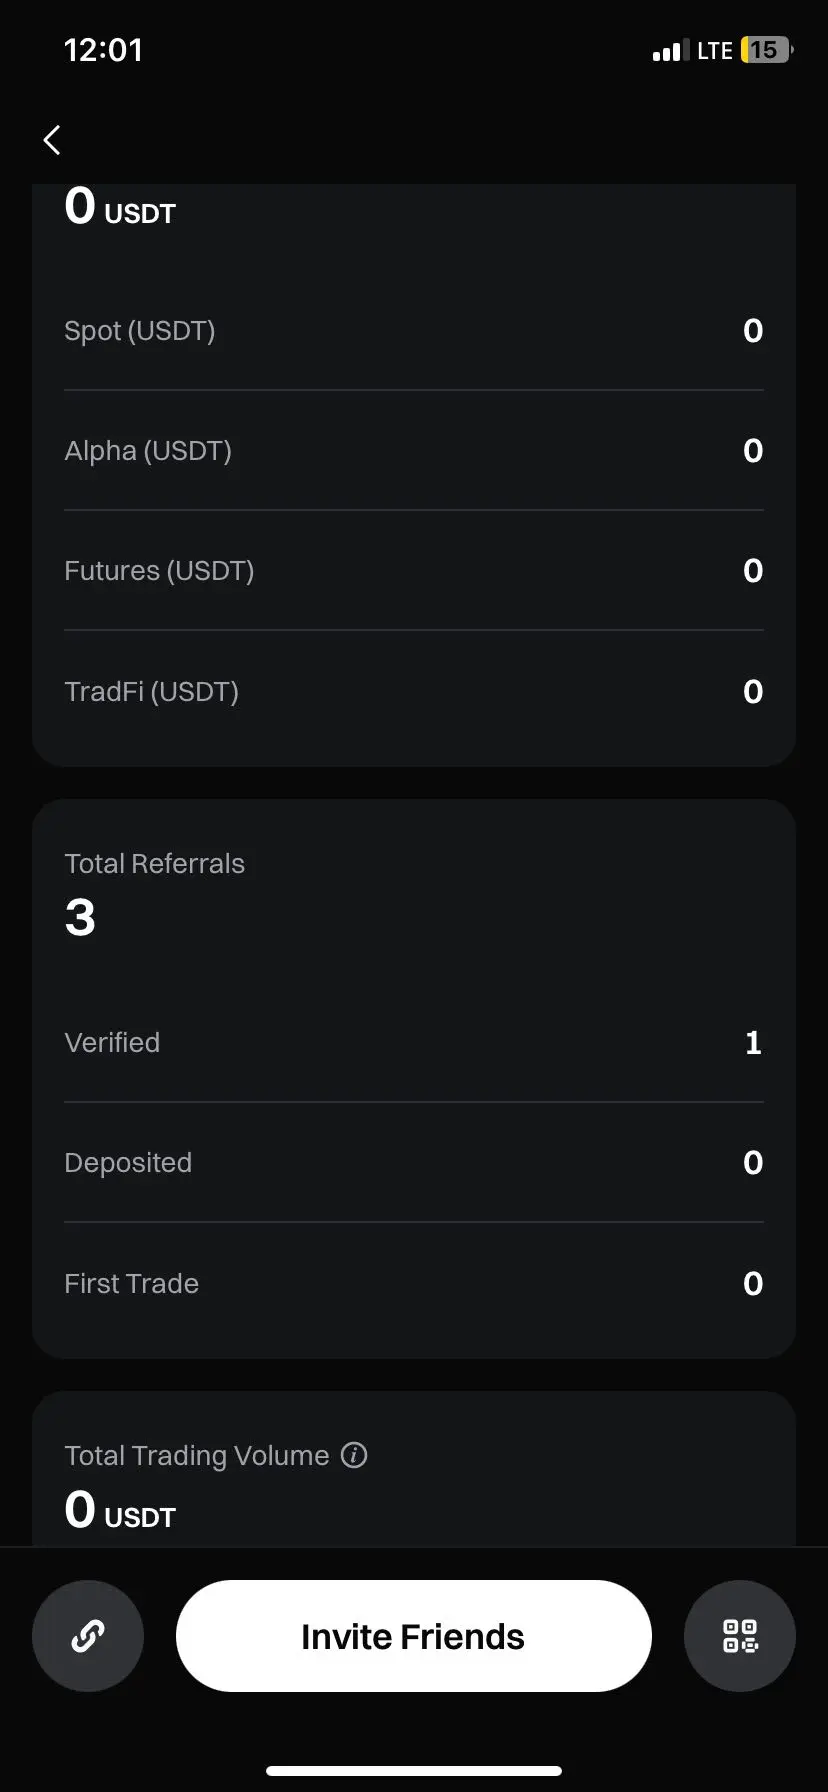Select the Spot (USDT) row
828x1792 pixels.
pos(414,331)
